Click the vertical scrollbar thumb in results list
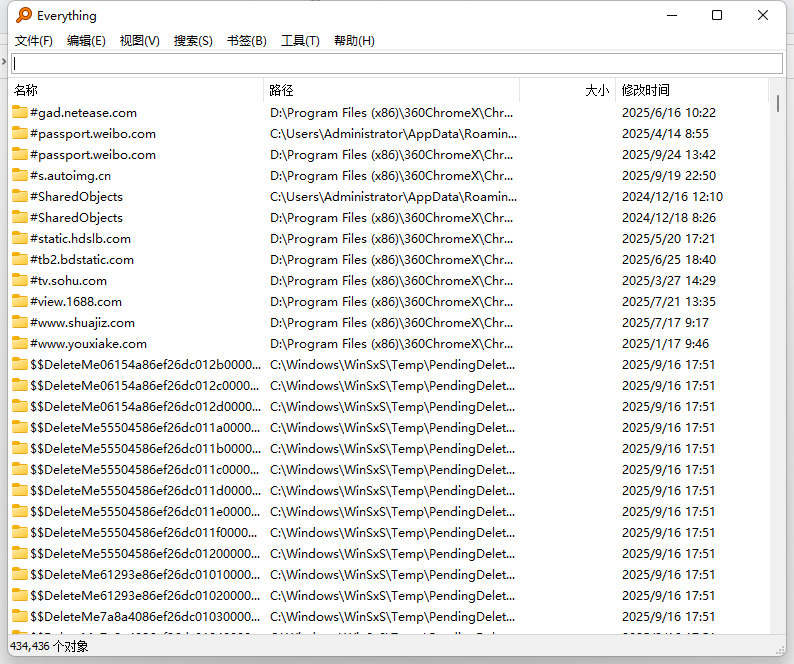Viewport: 794px width, 664px height. [x=778, y=104]
